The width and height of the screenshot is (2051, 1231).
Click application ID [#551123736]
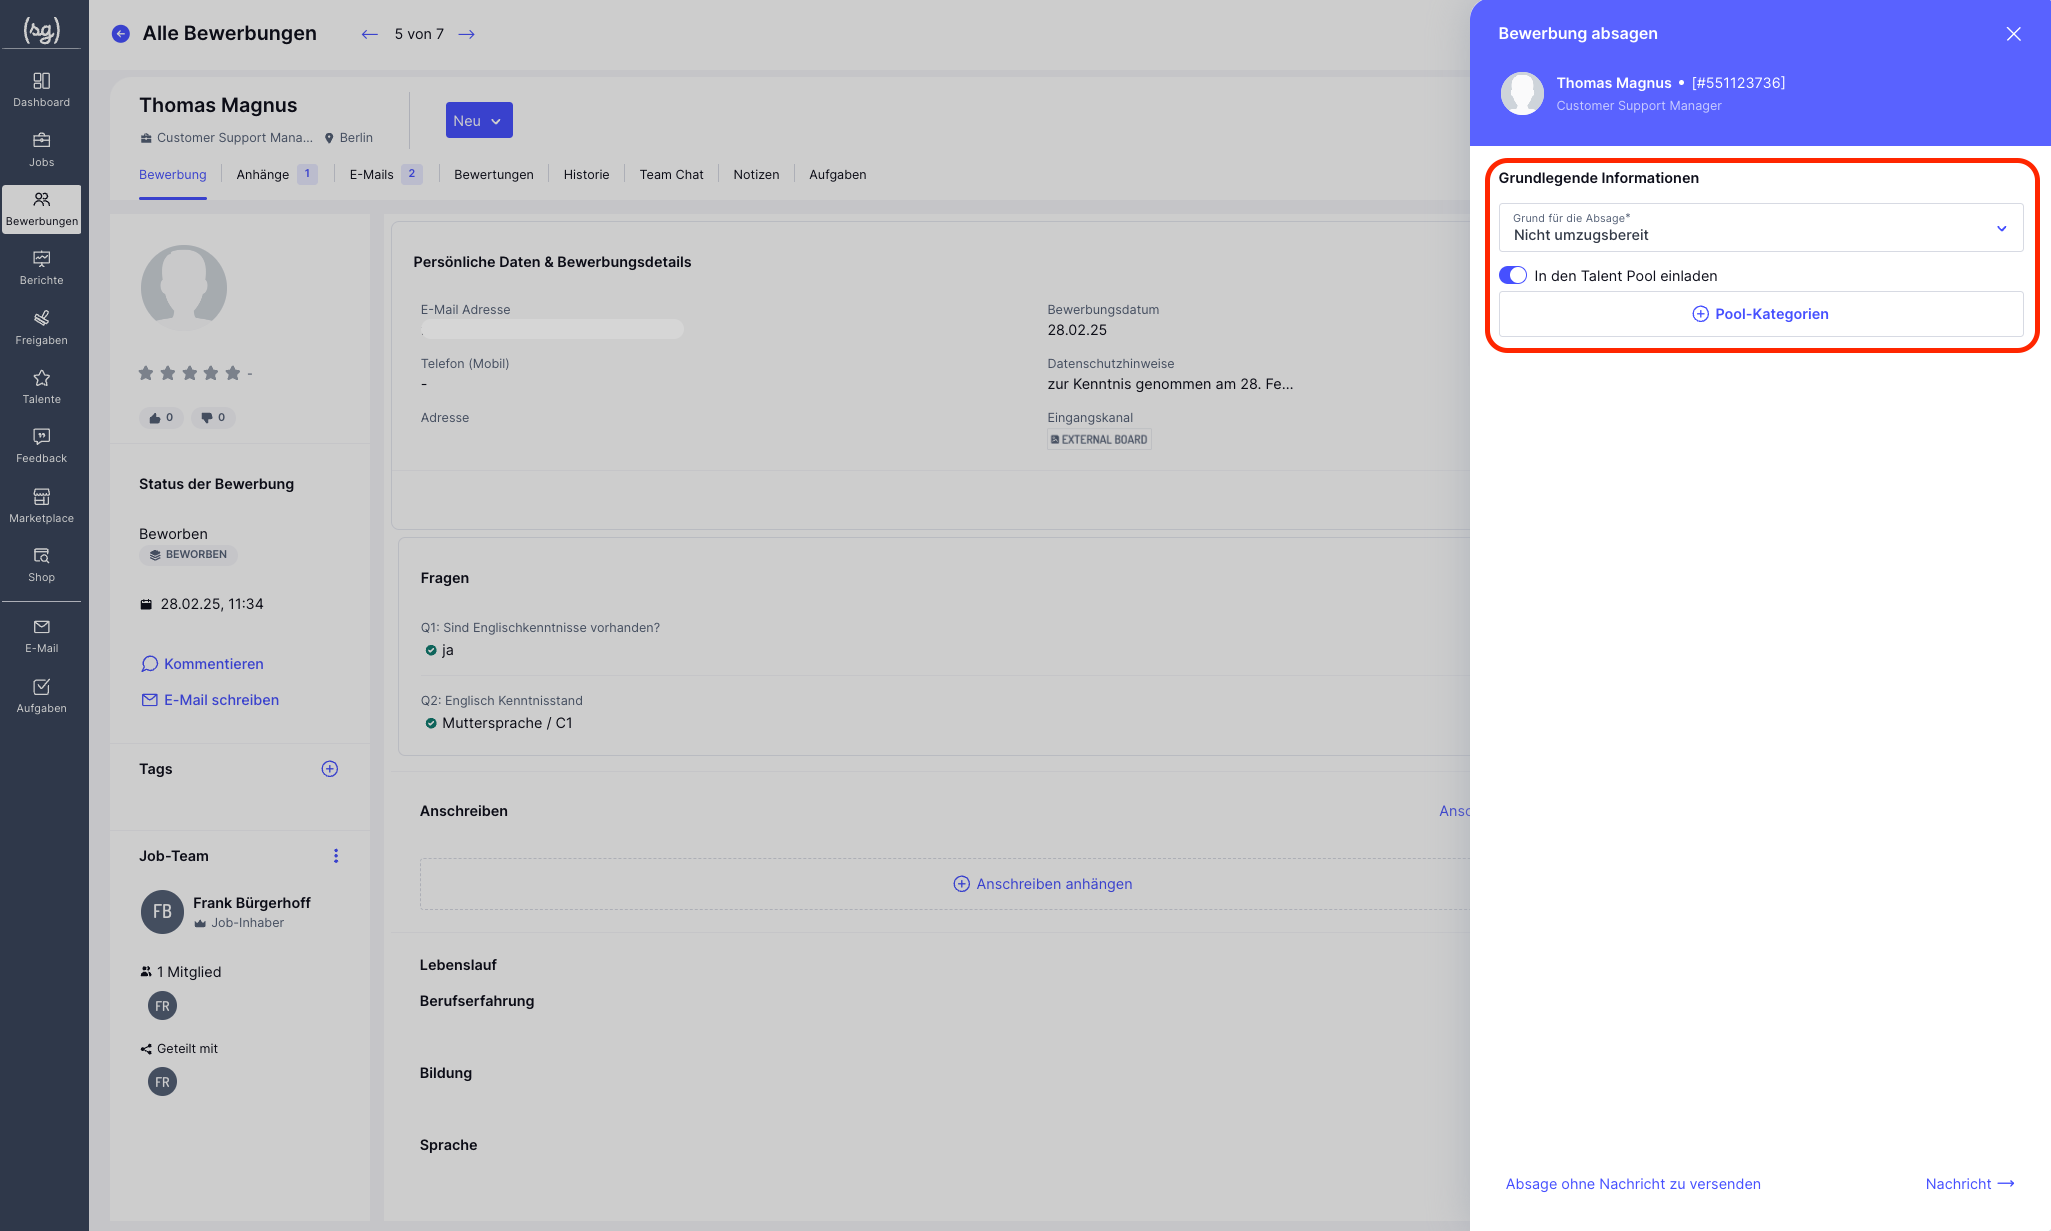click(x=1738, y=83)
